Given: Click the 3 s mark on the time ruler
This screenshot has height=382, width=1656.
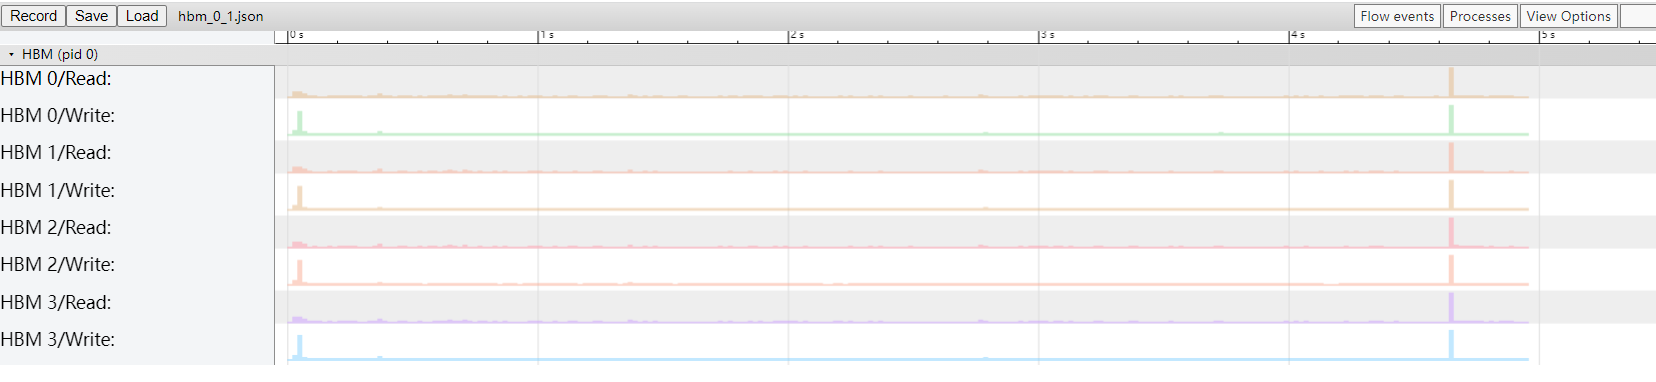Looking at the screenshot, I should [x=1047, y=35].
